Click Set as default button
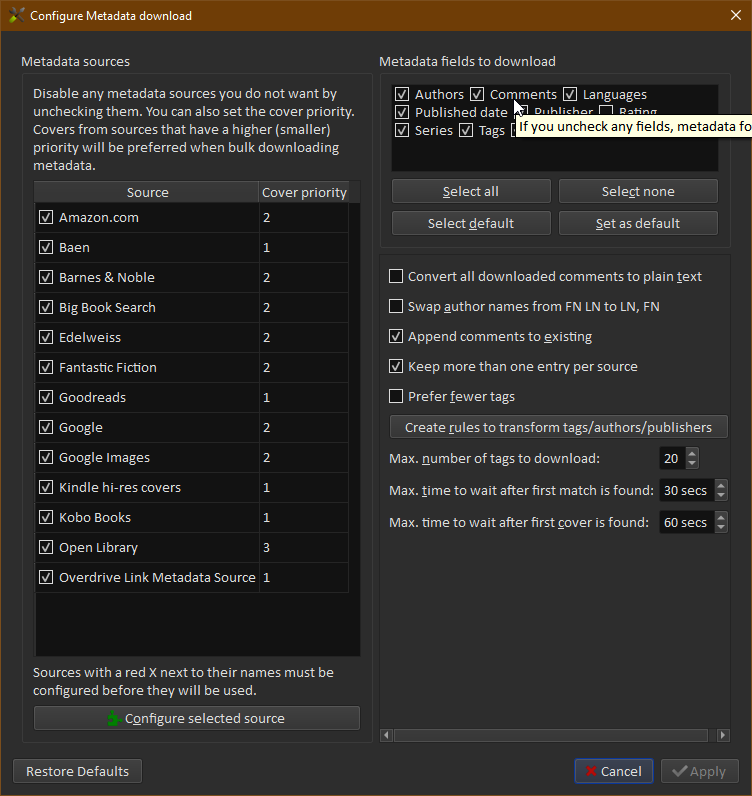Viewport: 752px width, 796px height. click(x=638, y=223)
